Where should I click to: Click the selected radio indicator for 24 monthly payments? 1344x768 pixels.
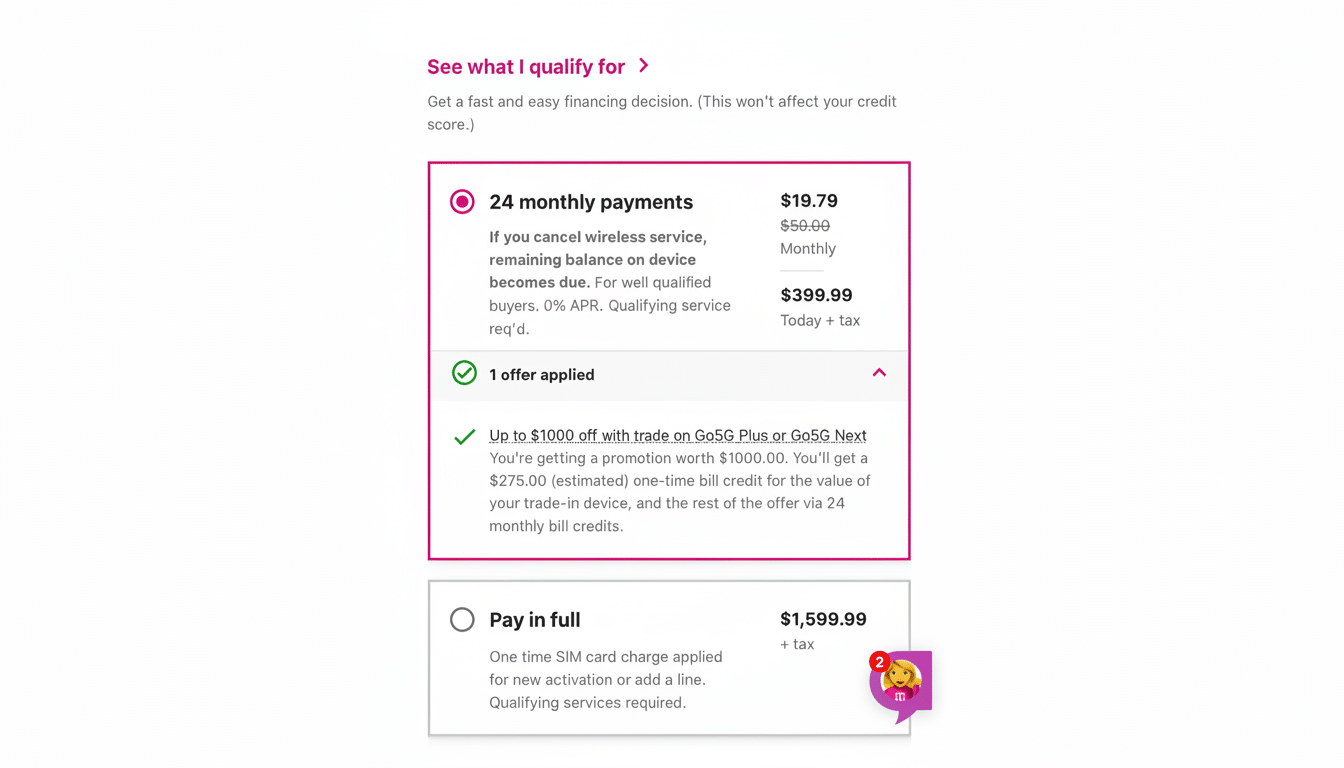click(462, 201)
